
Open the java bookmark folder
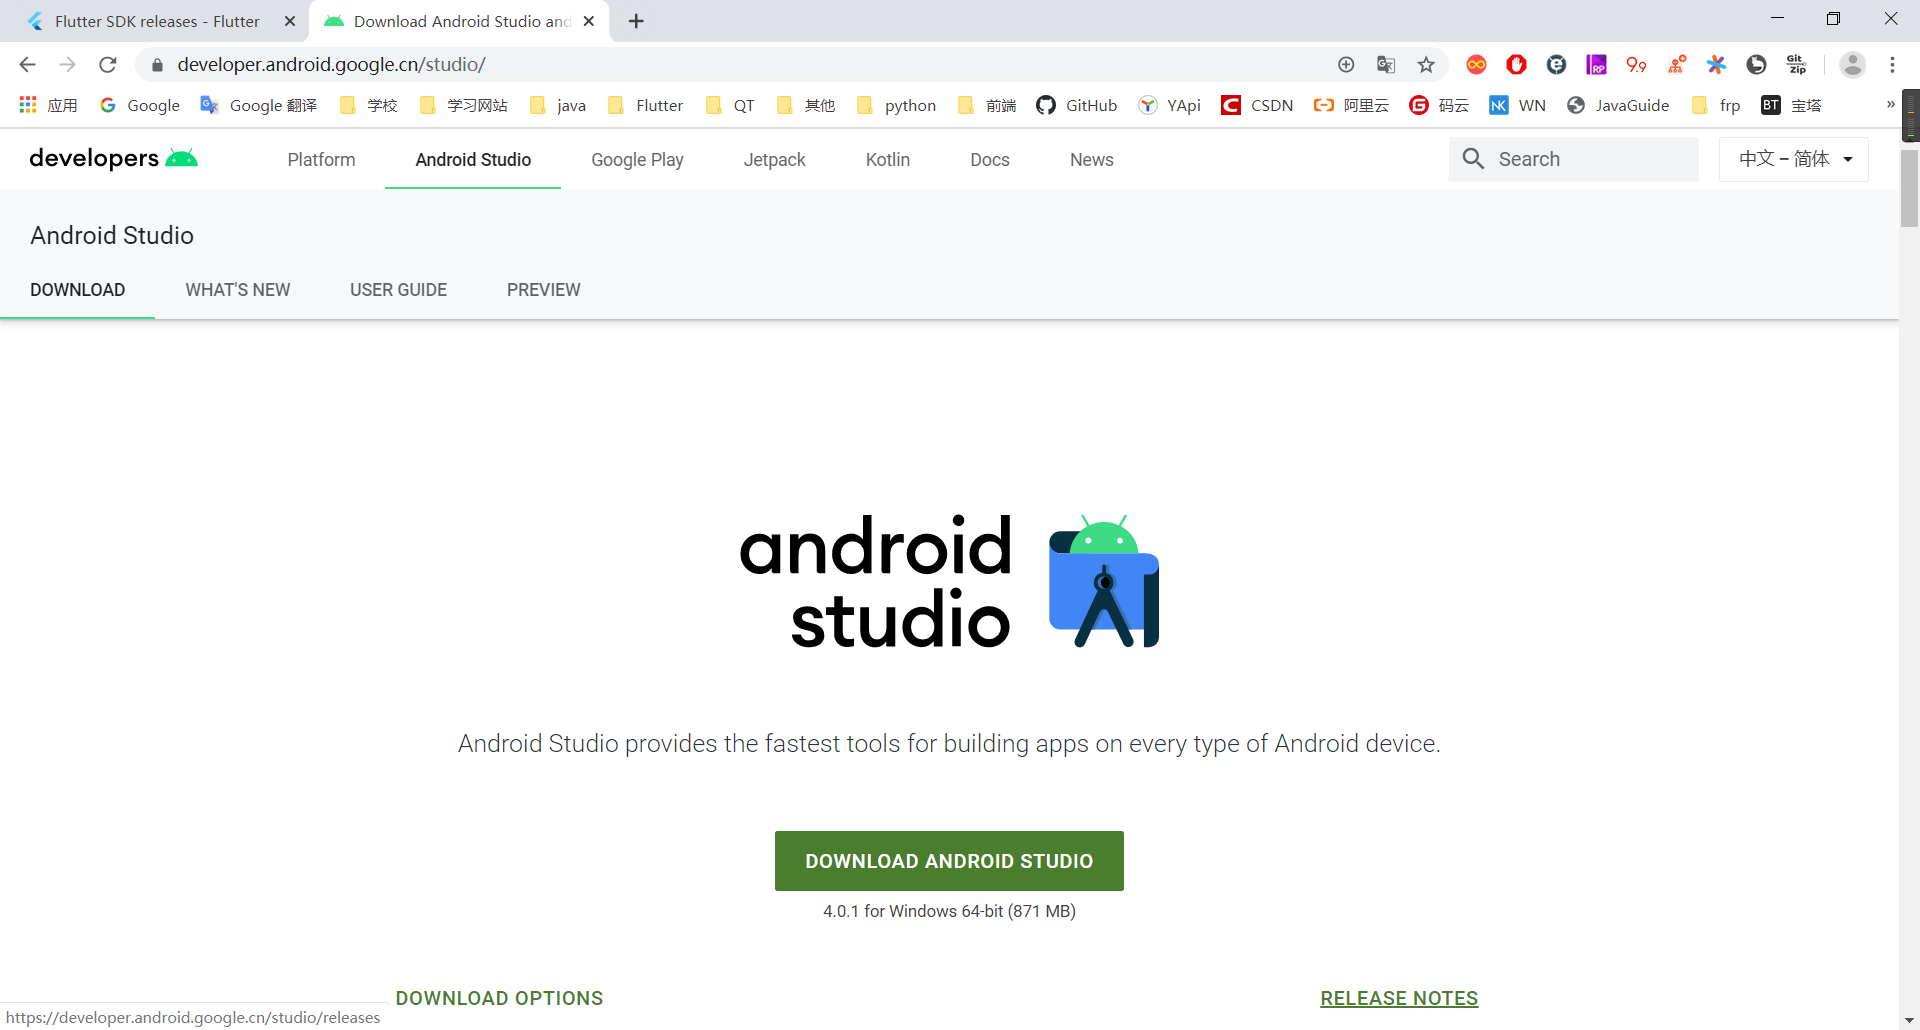pyautogui.click(x=558, y=105)
